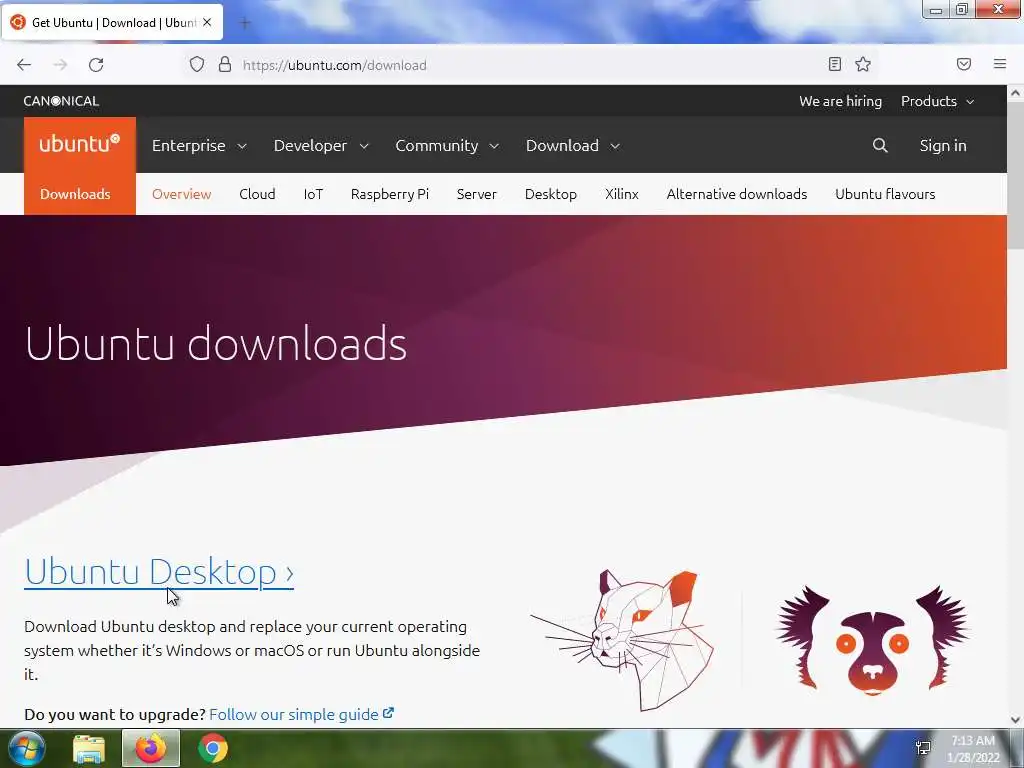Click the We are hiring link

[840, 101]
